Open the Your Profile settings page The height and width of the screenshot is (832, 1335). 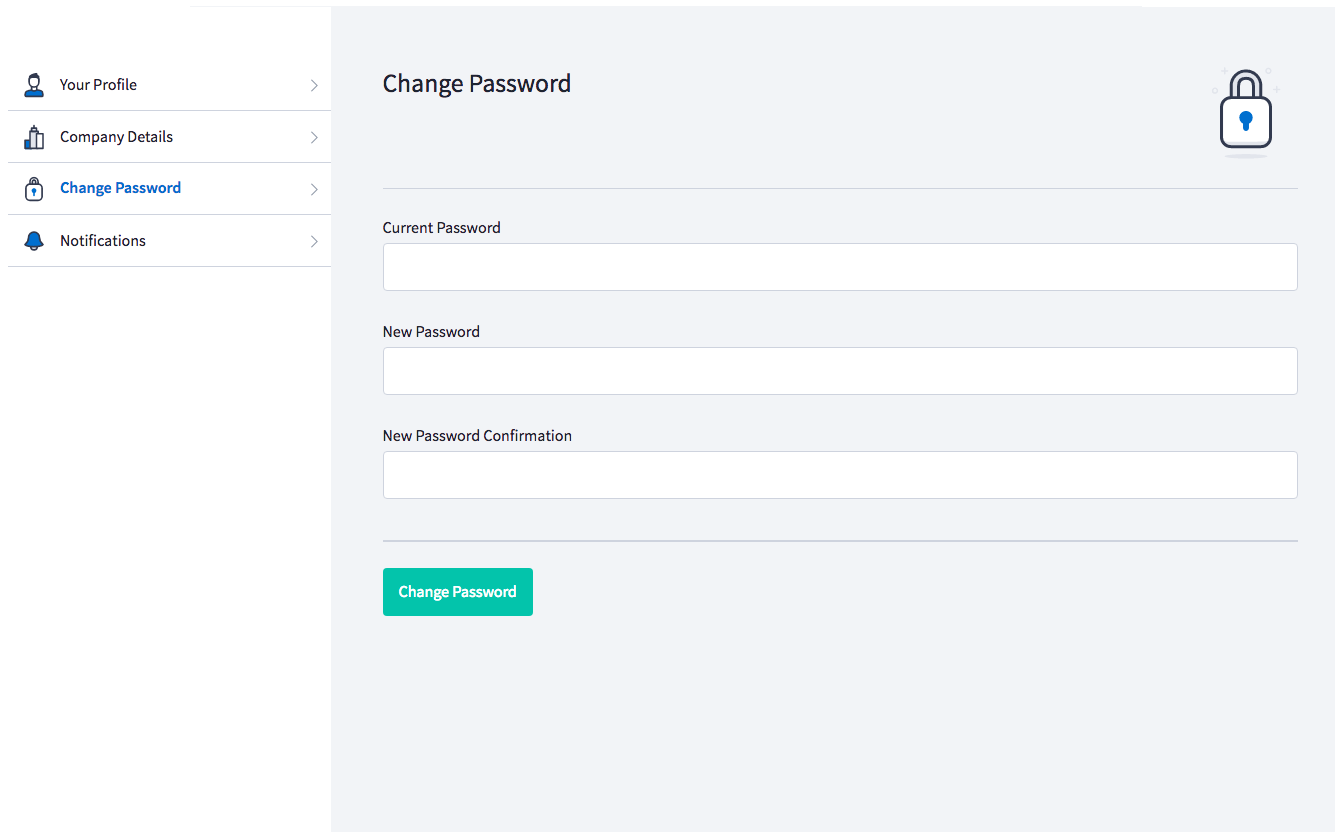[97, 84]
